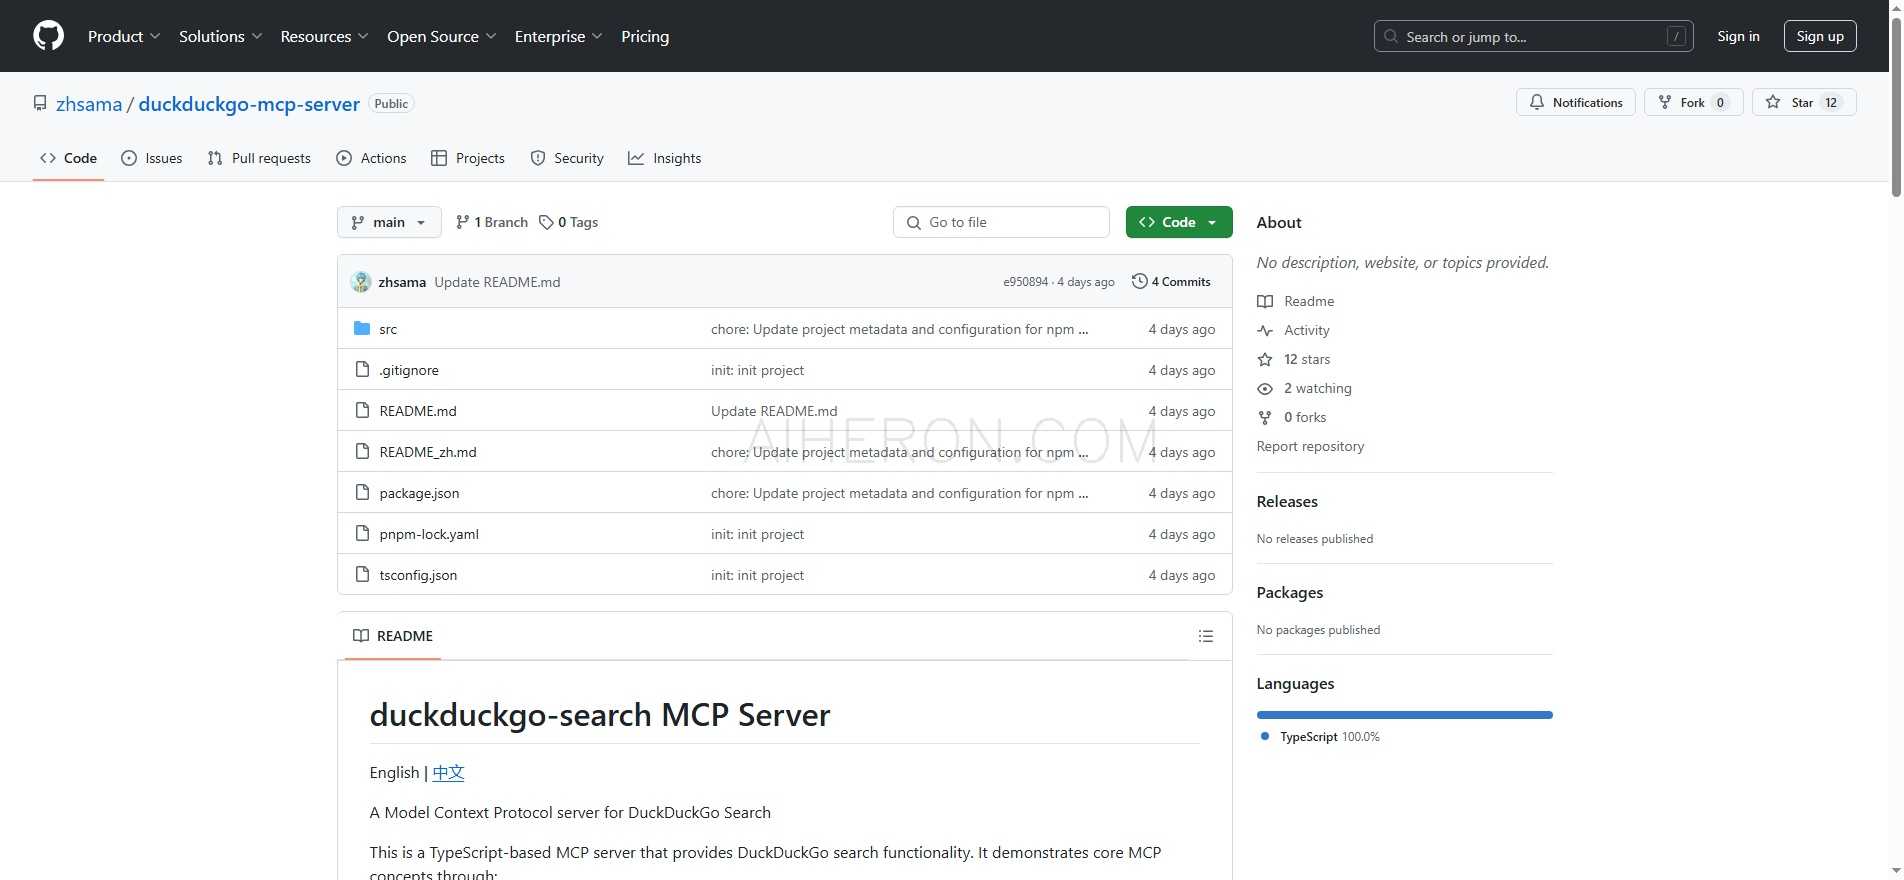Click the eye icon beside 2 watching

point(1265,388)
